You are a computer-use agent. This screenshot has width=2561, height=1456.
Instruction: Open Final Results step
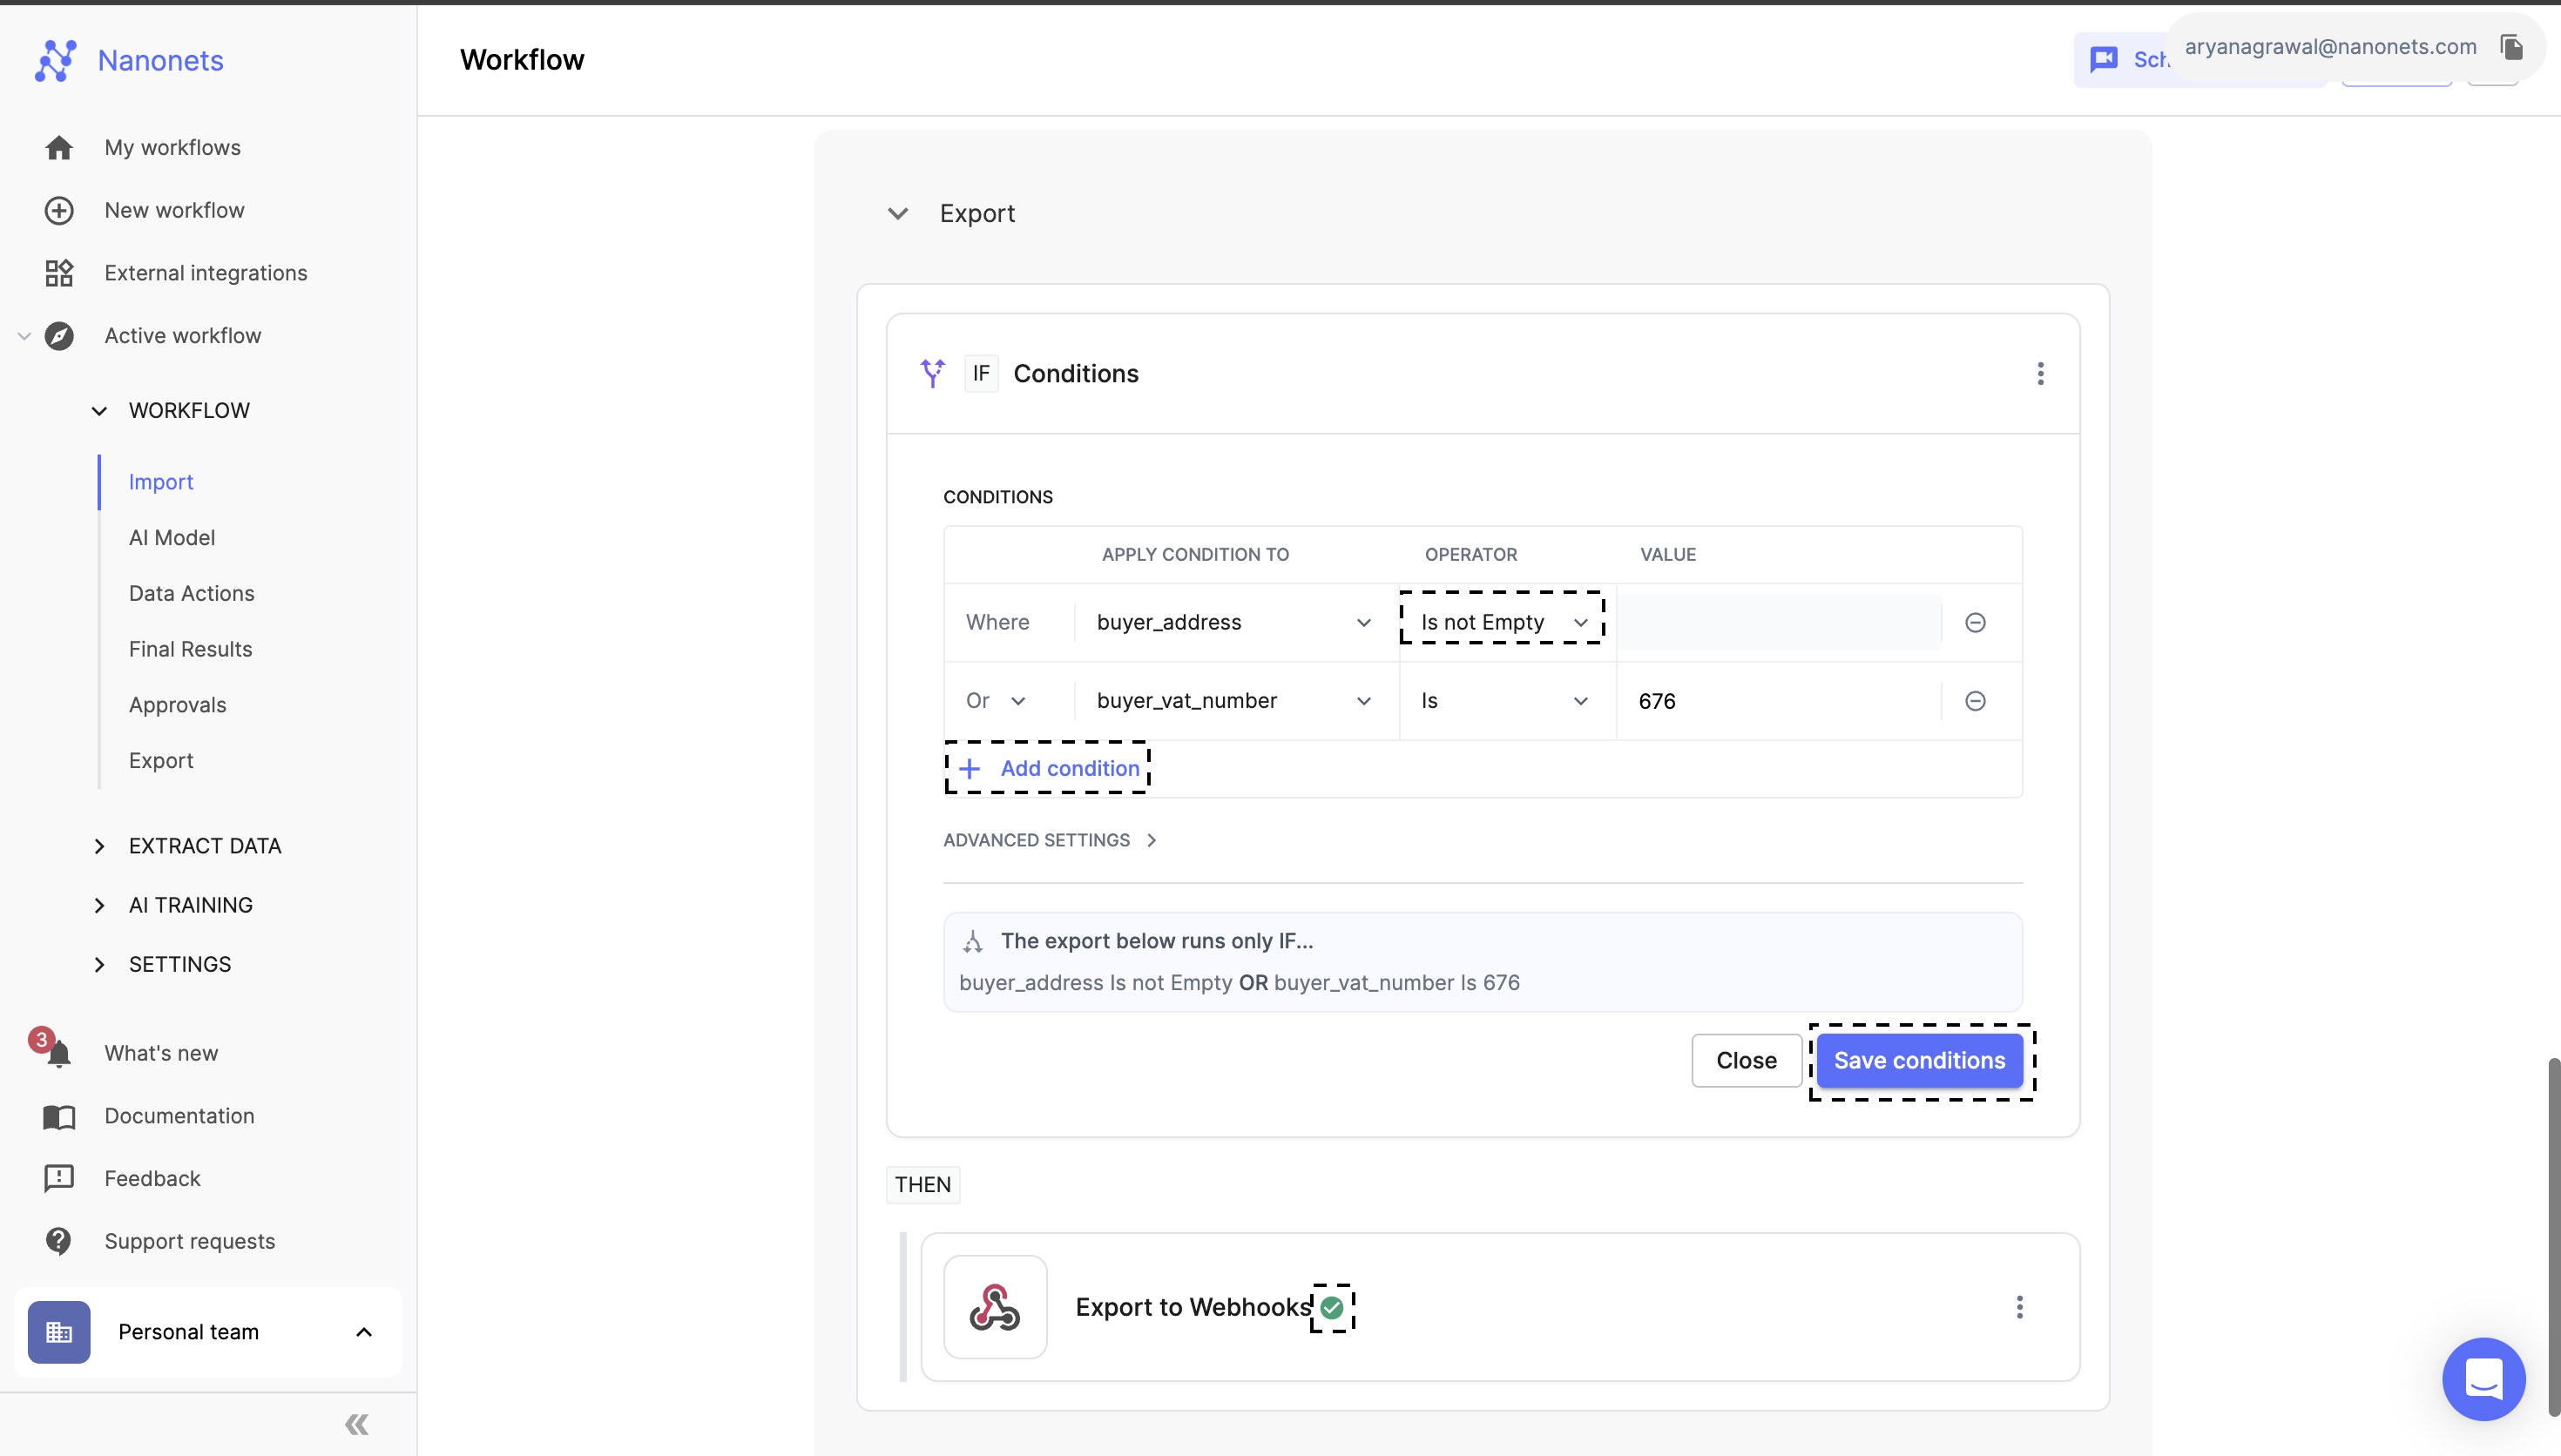pos(190,649)
